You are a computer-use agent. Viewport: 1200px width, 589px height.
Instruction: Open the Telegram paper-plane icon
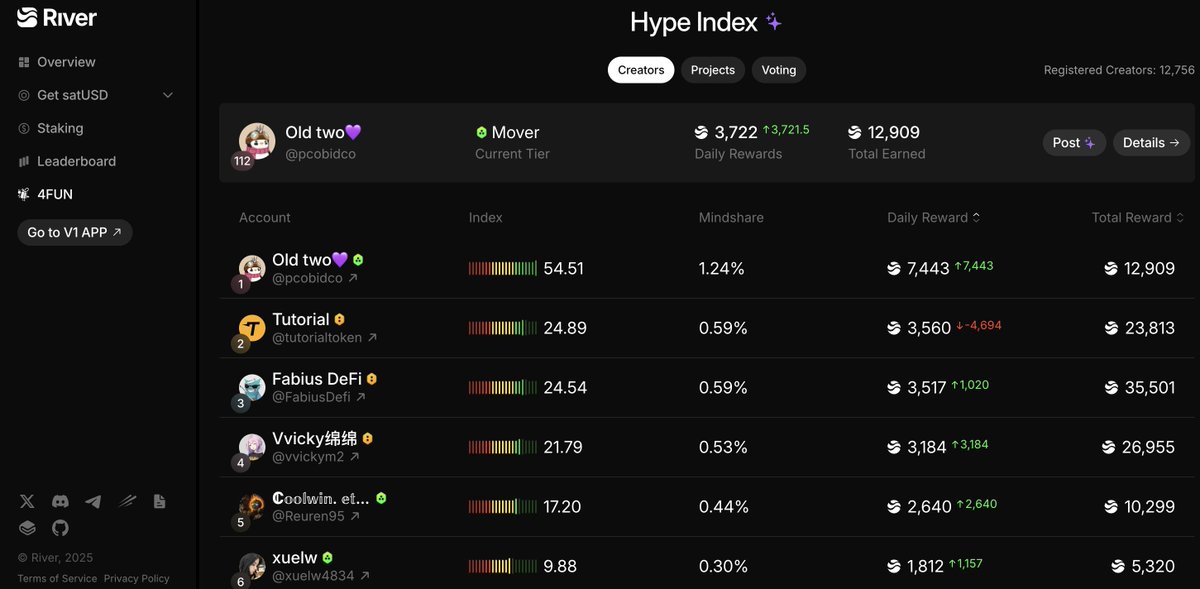(x=93, y=502)
